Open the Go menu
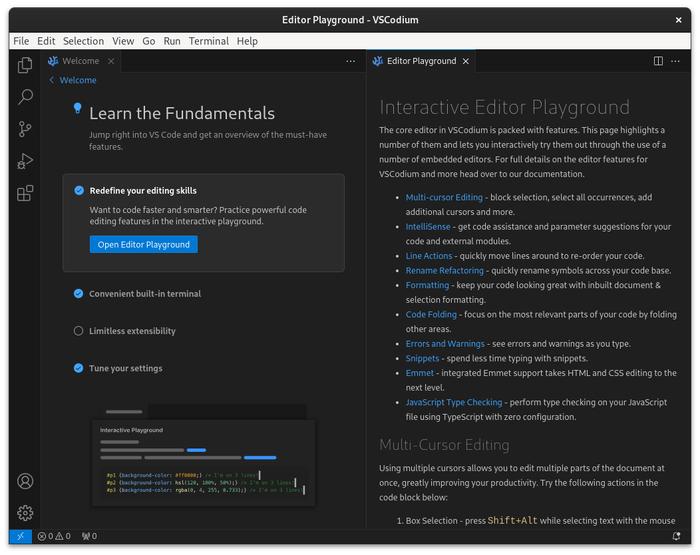Image resolution: width=700 pixels, height=555 pixels. point(149,41)
